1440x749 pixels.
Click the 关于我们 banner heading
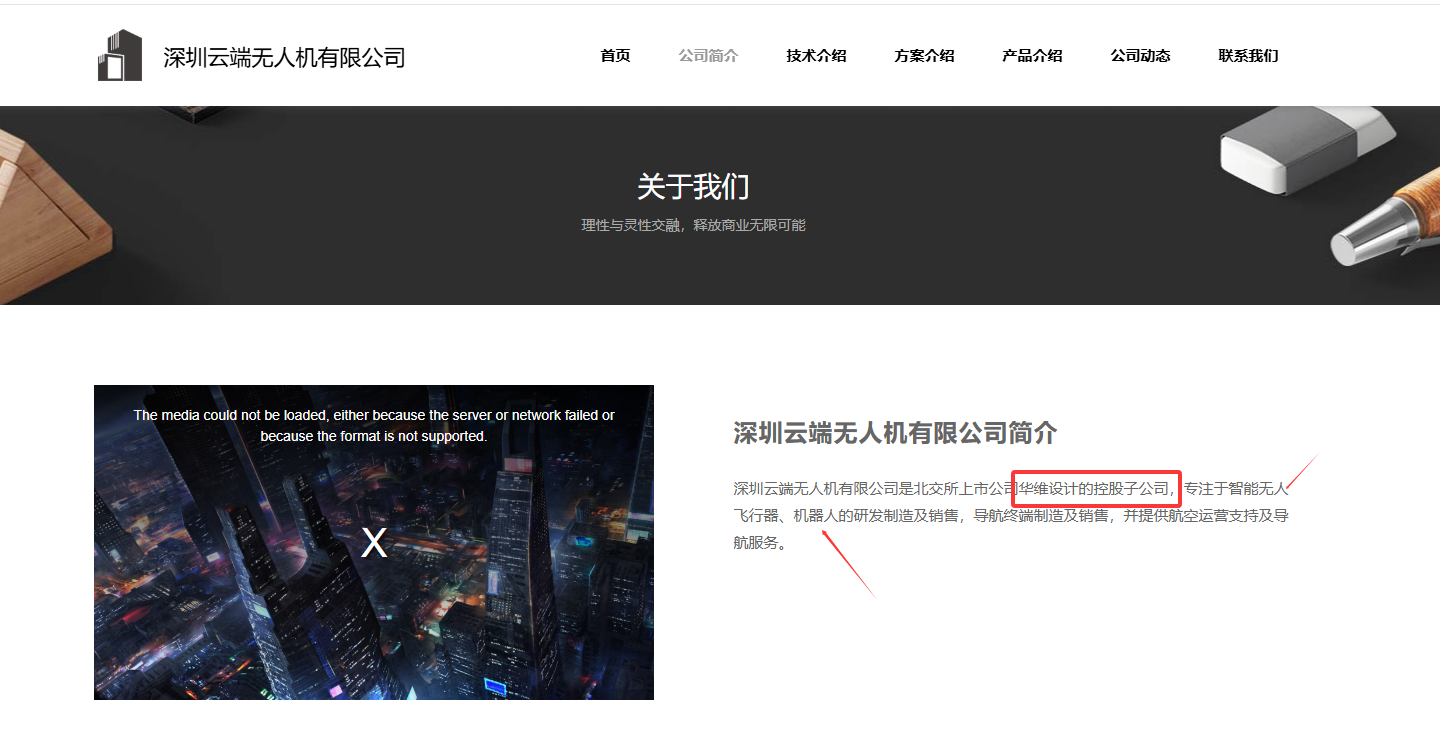click(x=693, y=187)
